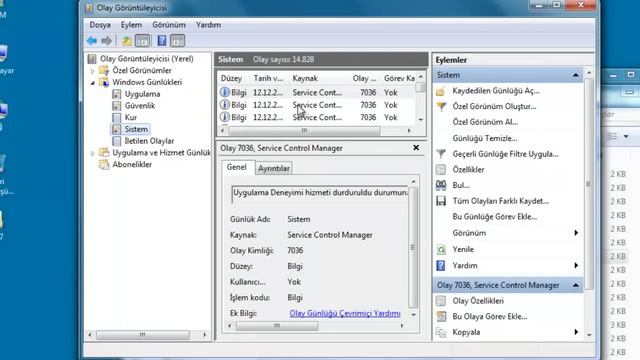Screen dimensions: 640x360
Task: Expand Uygulama ve Hizmet Günlükleri node
Action: 93,153
